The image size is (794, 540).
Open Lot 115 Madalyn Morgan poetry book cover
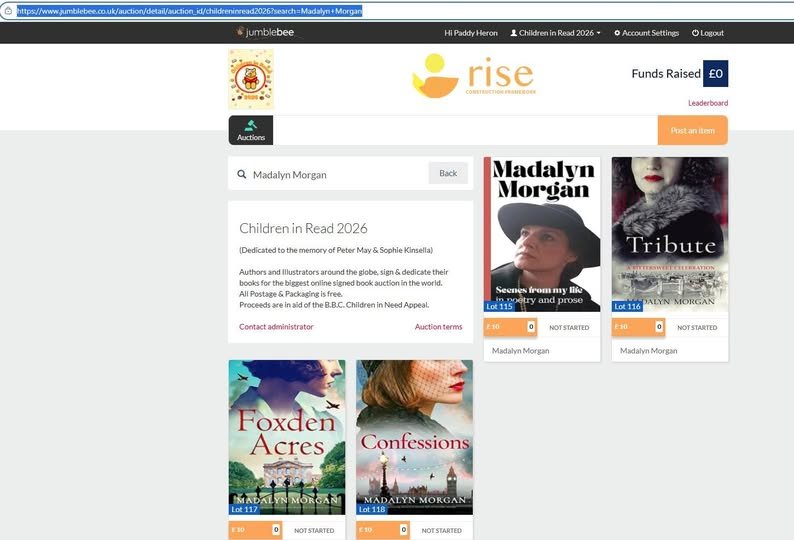click(542, 234)
